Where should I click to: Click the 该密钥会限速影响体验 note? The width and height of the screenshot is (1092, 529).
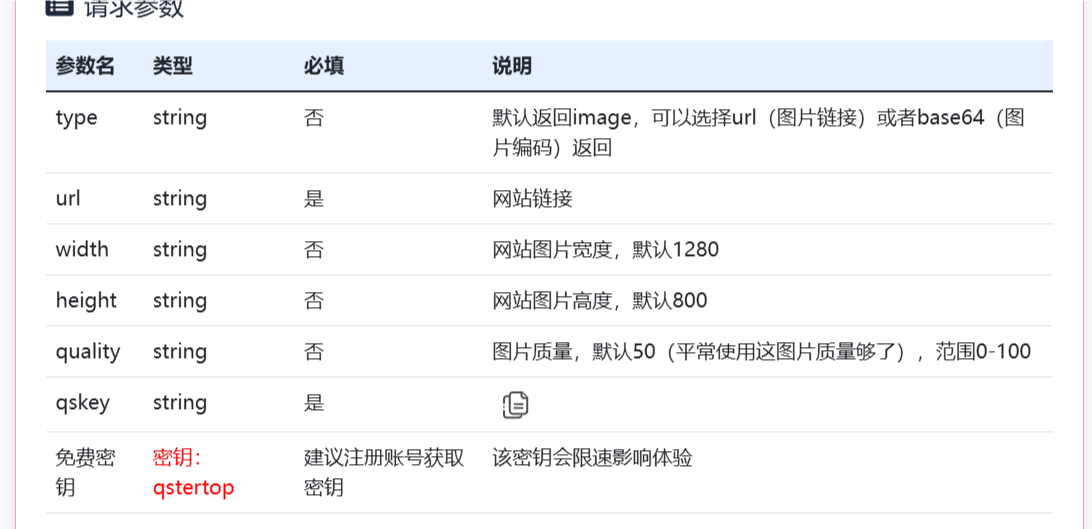592,458
